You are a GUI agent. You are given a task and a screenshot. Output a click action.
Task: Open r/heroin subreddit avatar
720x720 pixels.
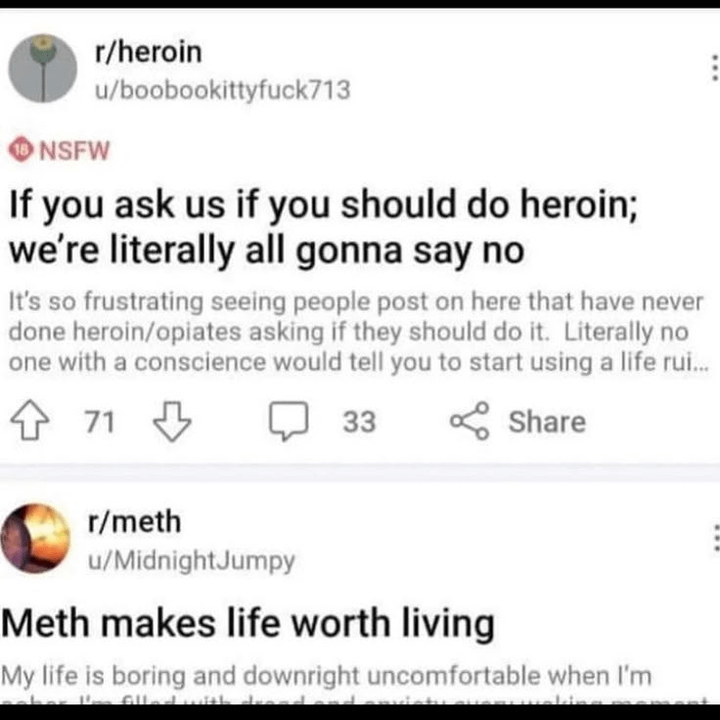43,68
